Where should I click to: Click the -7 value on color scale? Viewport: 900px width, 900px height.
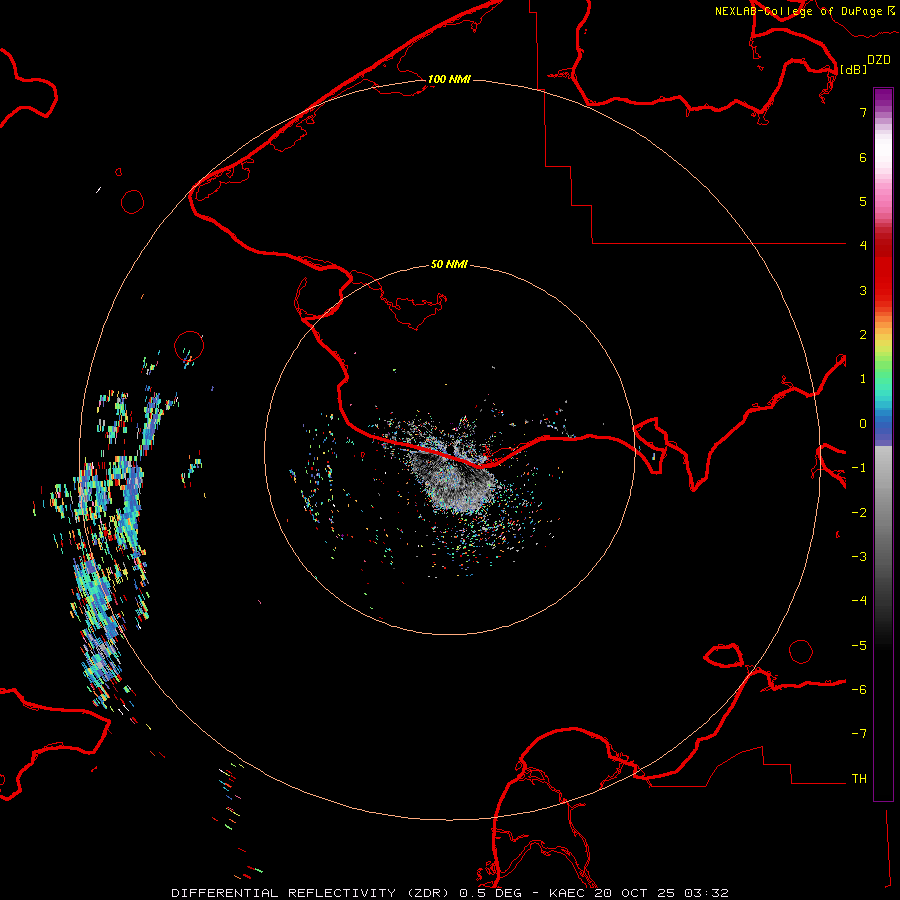pyautogui.click(x=859, y=734)
